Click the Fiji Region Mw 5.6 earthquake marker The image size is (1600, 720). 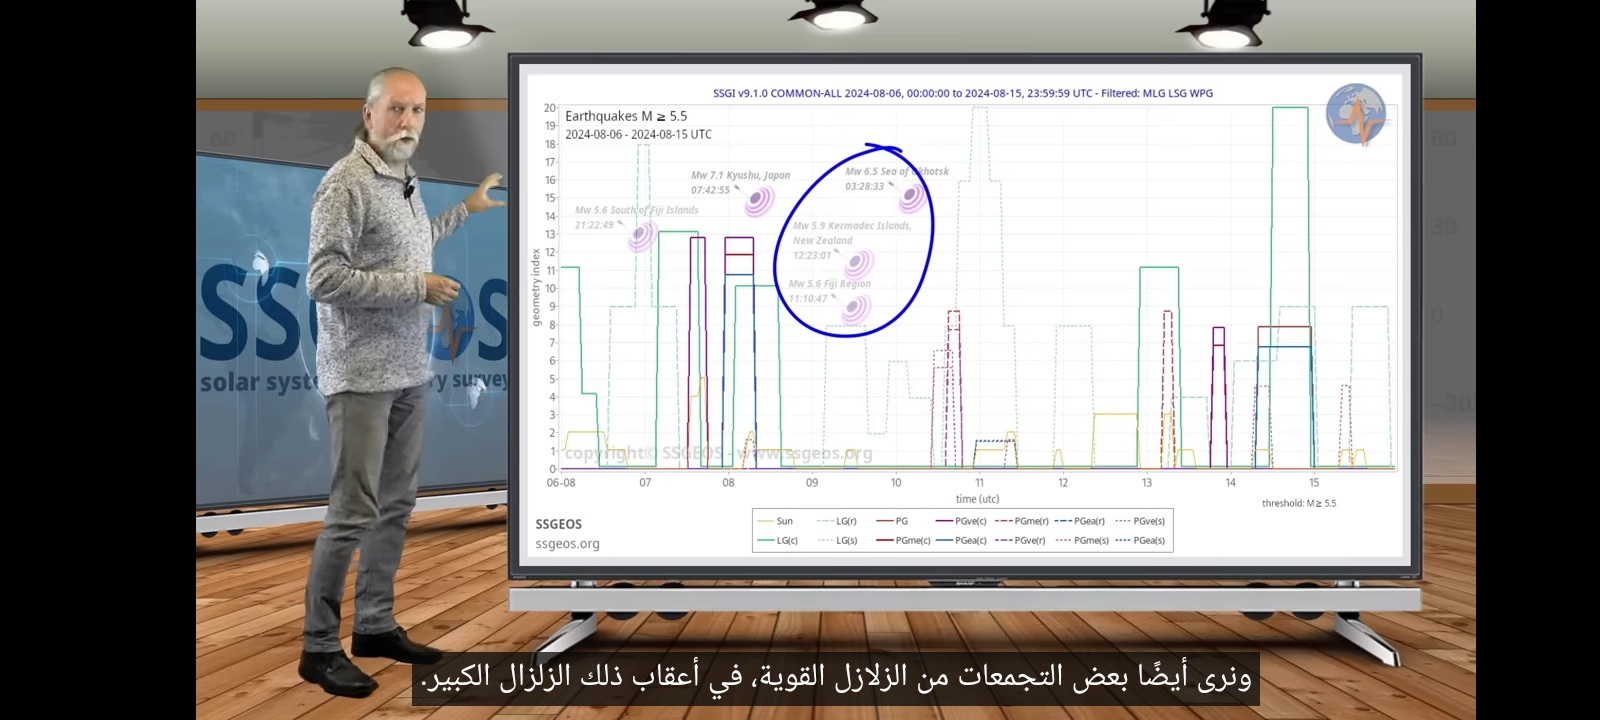pos(854,309)
